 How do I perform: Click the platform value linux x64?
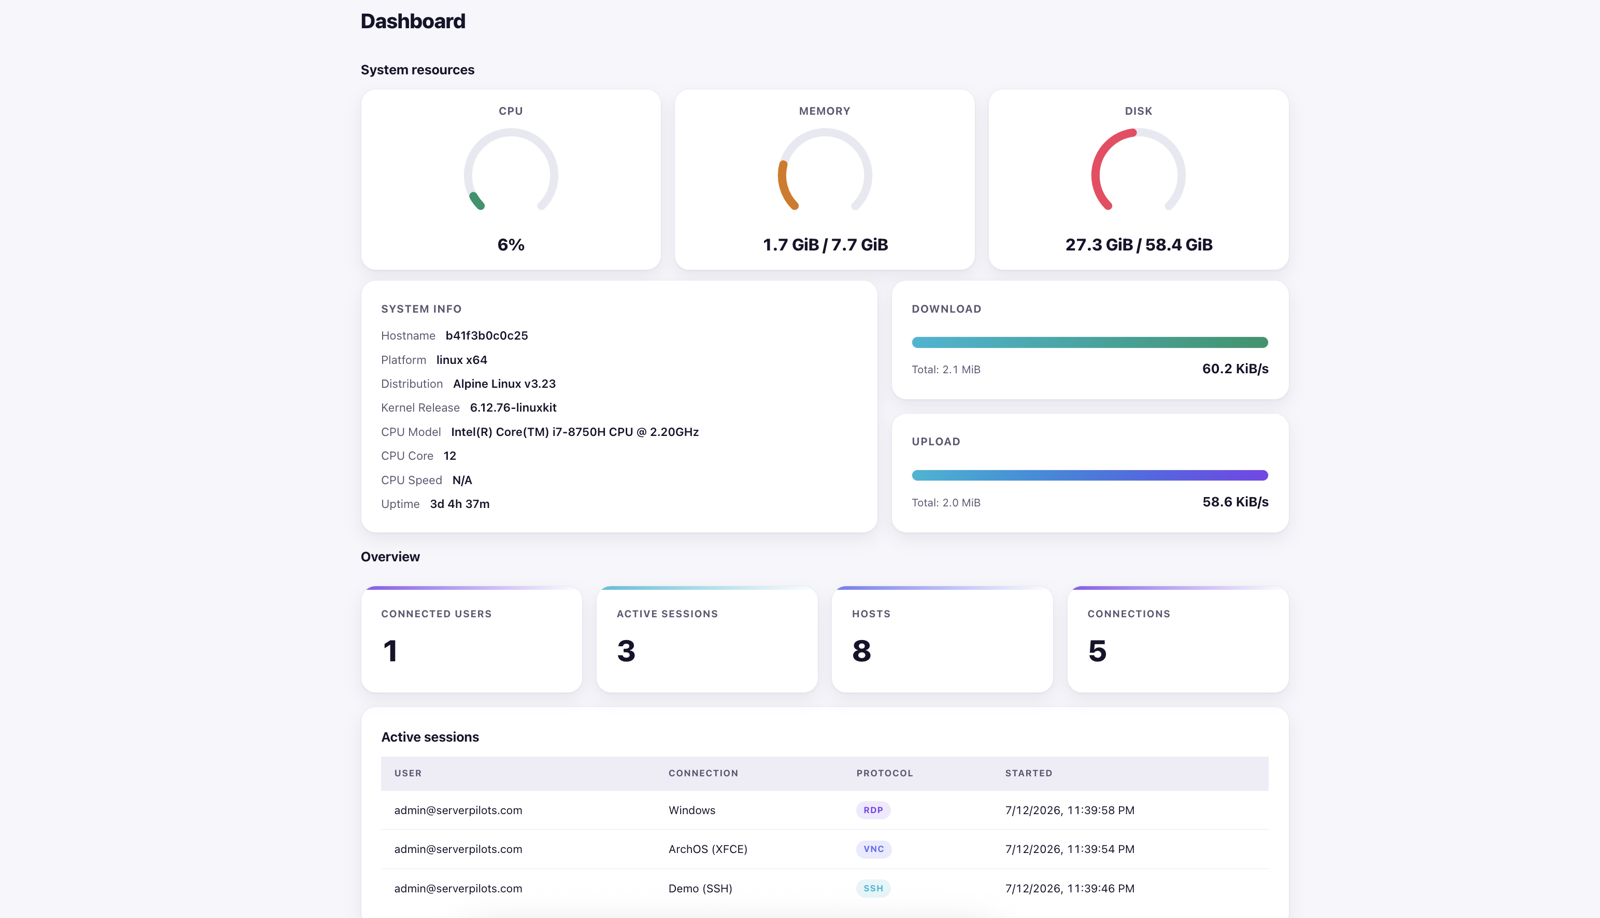click(462, 360)
